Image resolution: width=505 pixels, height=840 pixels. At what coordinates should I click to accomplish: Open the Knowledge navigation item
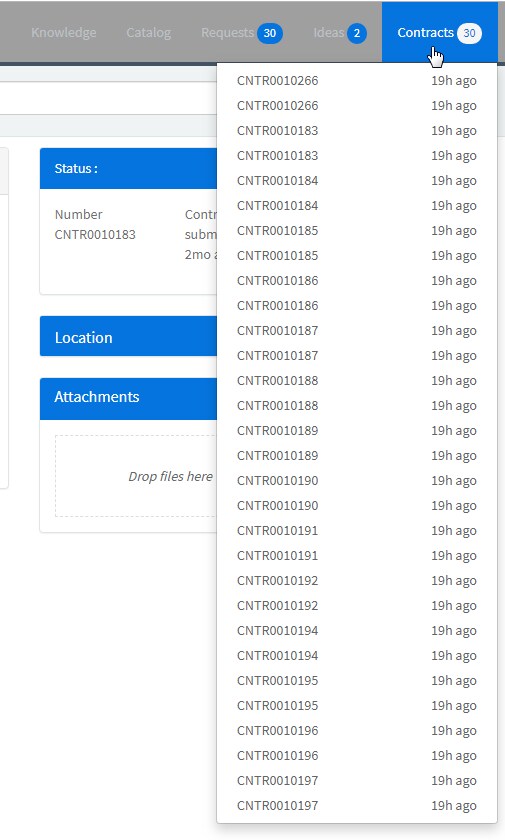64,33
